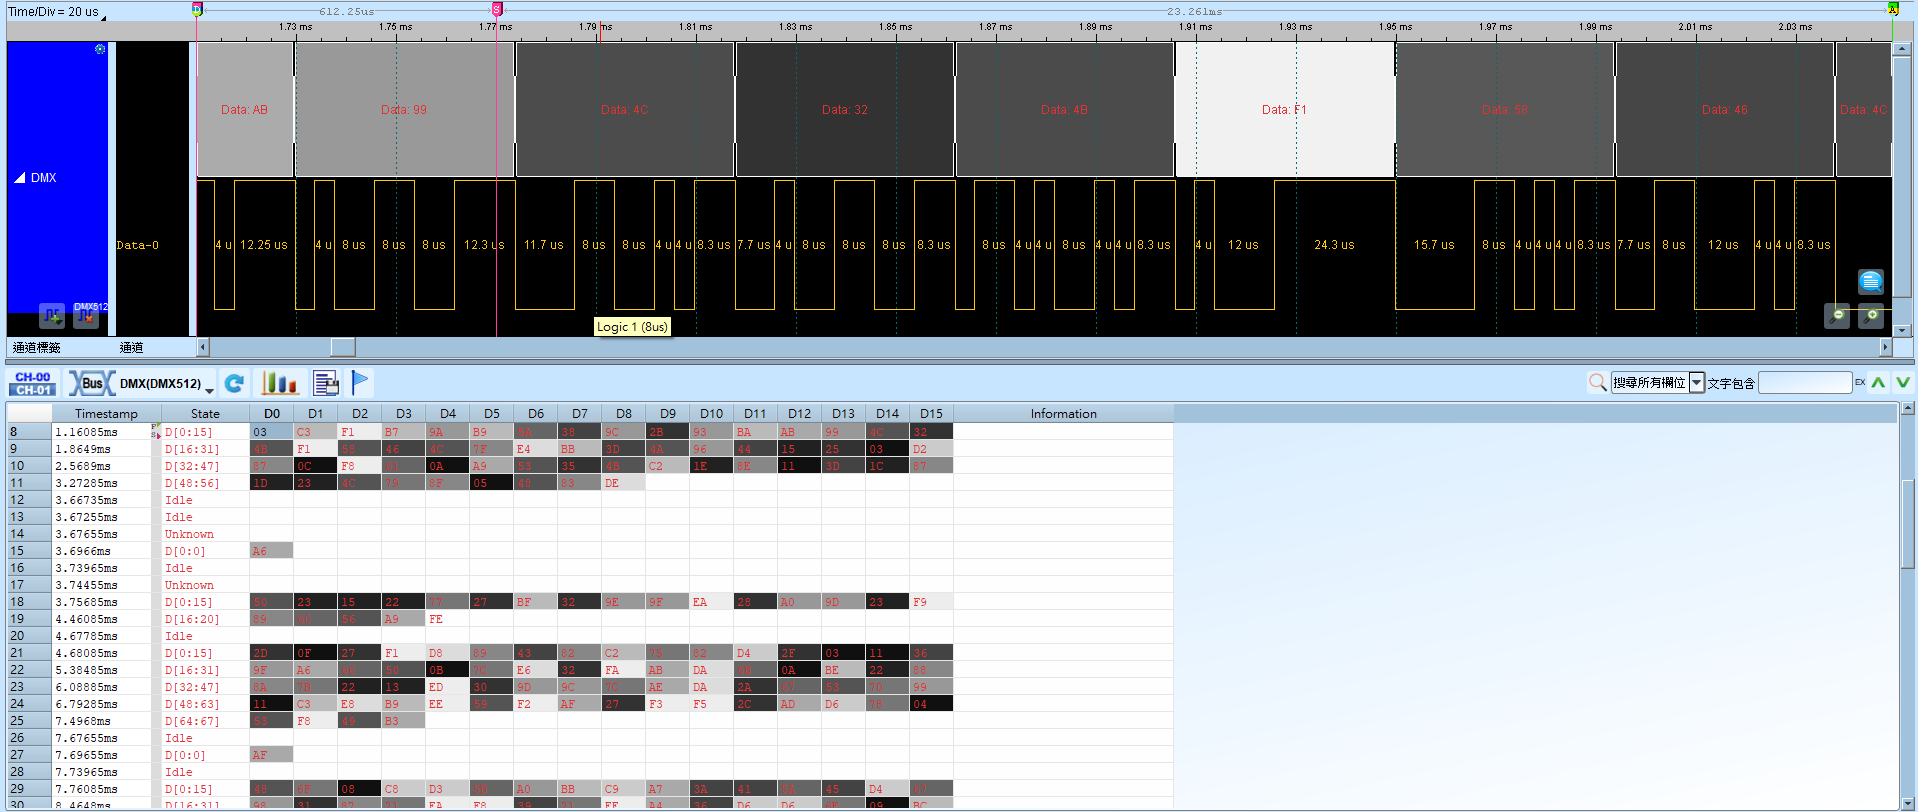
Task: Click the search text input field
Action: pos(1805,383)
